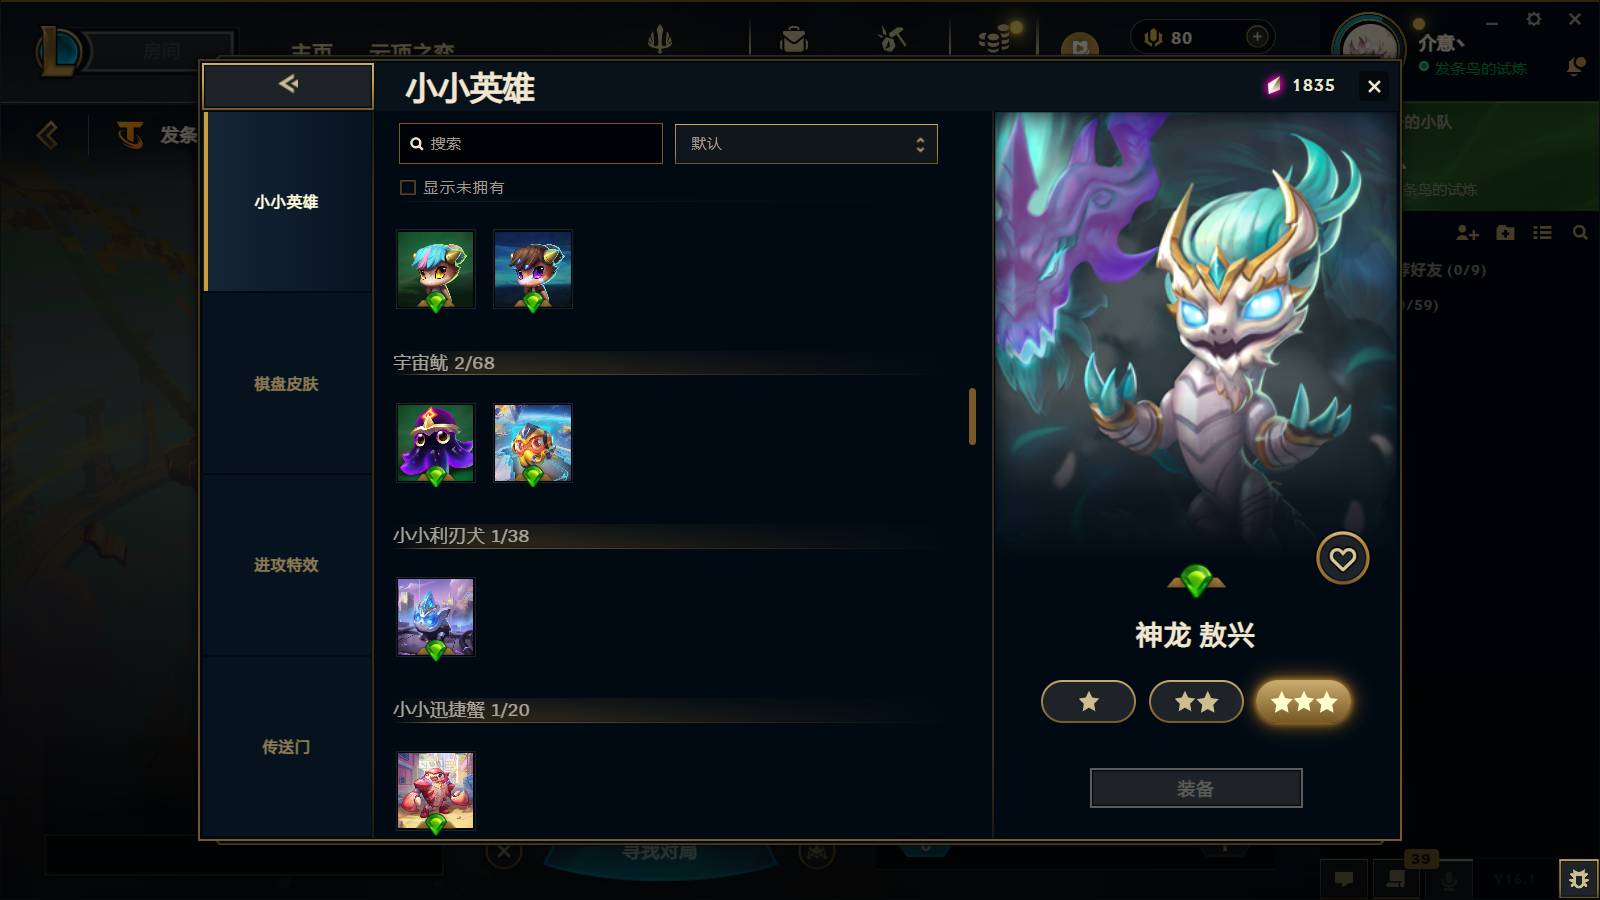Switch to the 棋盘皮肤 tab

click(x=287, y=384)
